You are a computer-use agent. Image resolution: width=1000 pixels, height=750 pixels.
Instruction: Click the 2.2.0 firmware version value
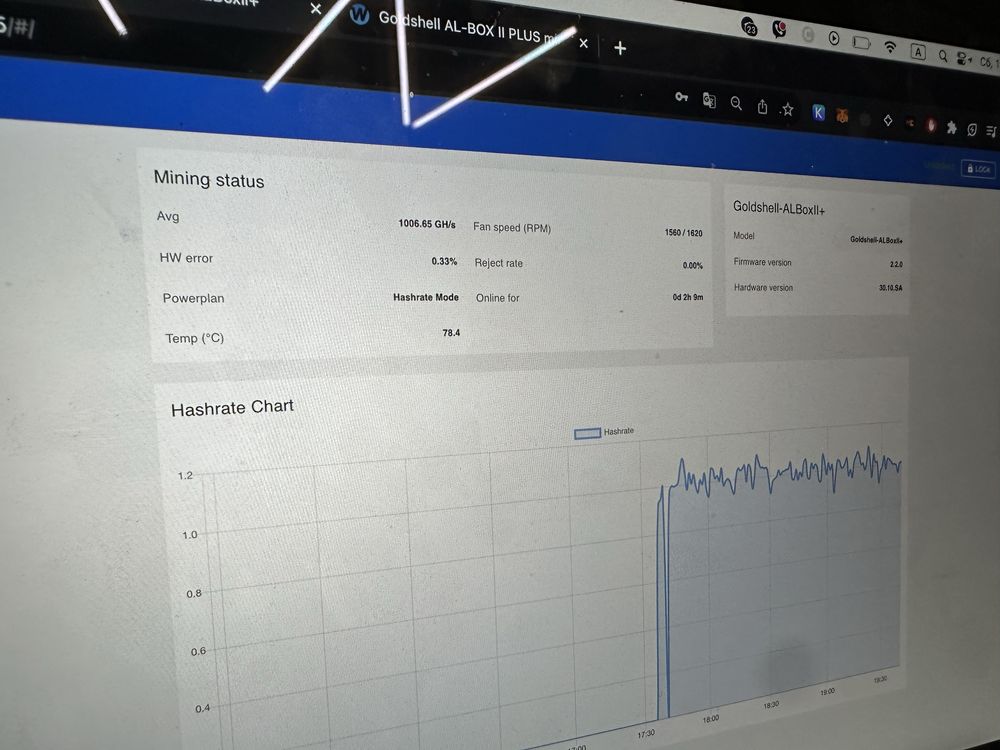[896, 264]
